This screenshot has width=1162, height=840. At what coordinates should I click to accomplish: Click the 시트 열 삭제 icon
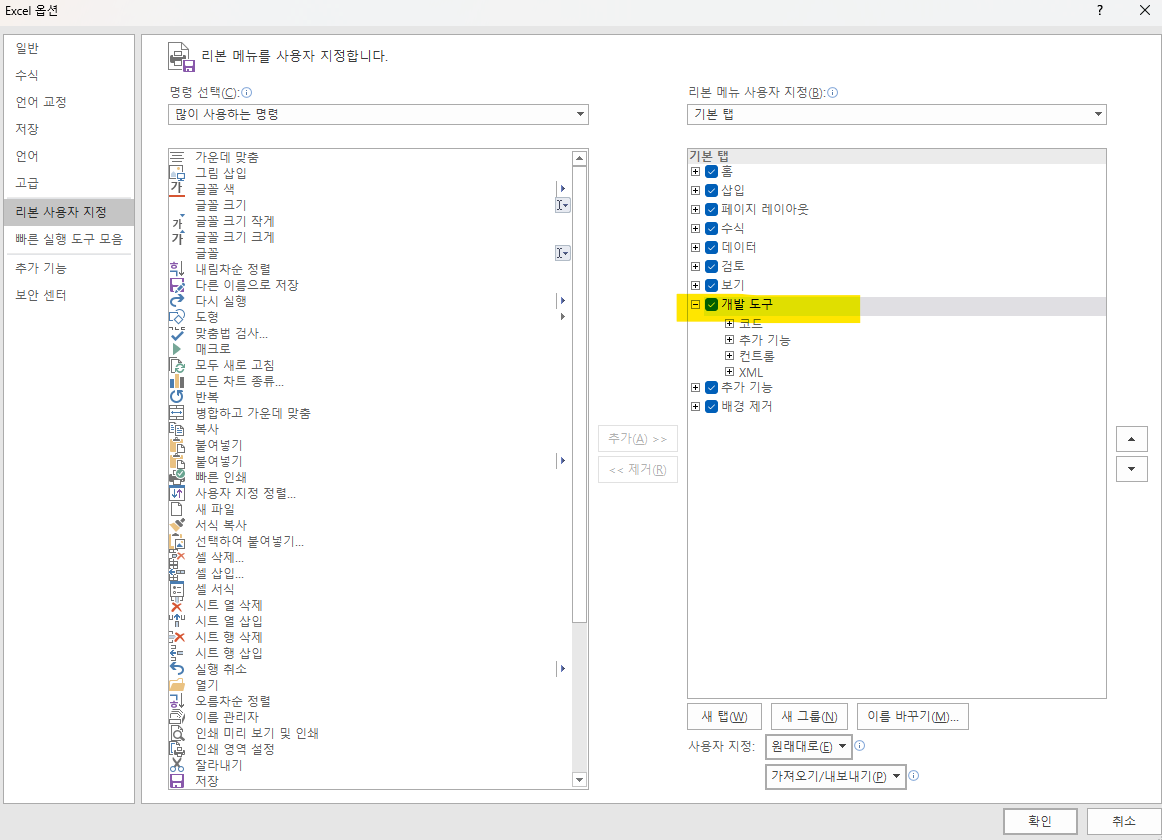[176, 605]
